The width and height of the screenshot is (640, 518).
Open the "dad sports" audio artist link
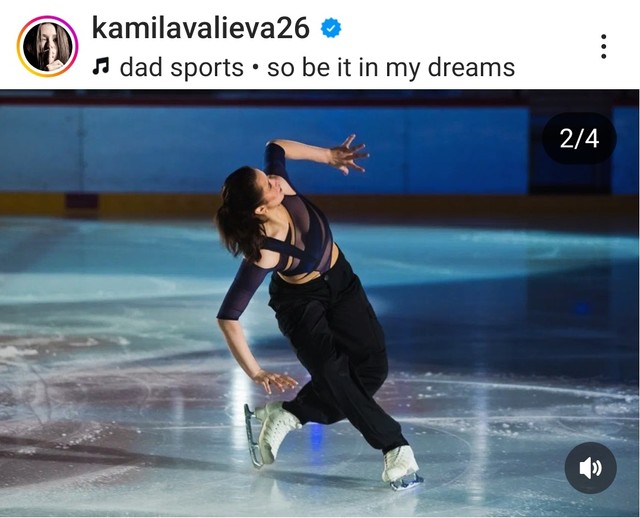[x=182, y=68]
